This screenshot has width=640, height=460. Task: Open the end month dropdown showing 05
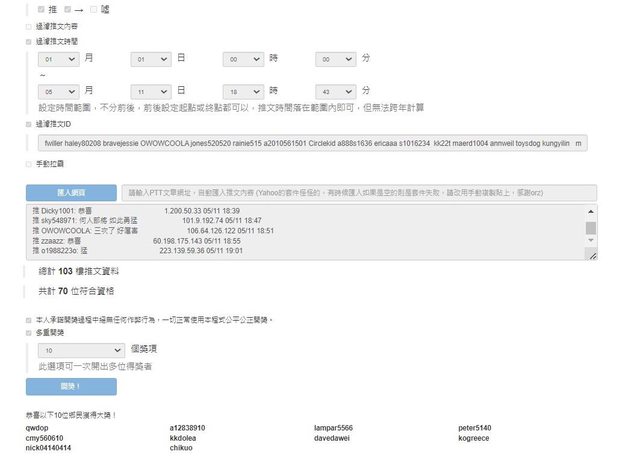(56, 90)
